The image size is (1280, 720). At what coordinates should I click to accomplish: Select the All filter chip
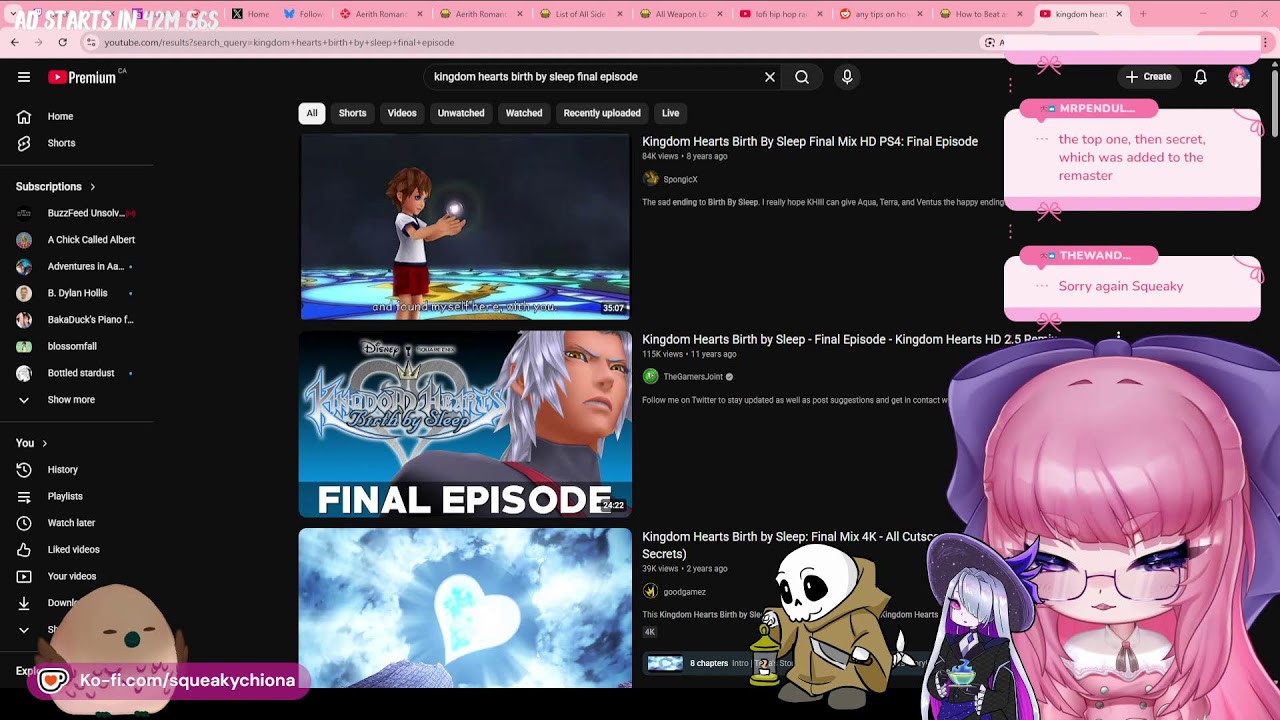tap(312, 113)
